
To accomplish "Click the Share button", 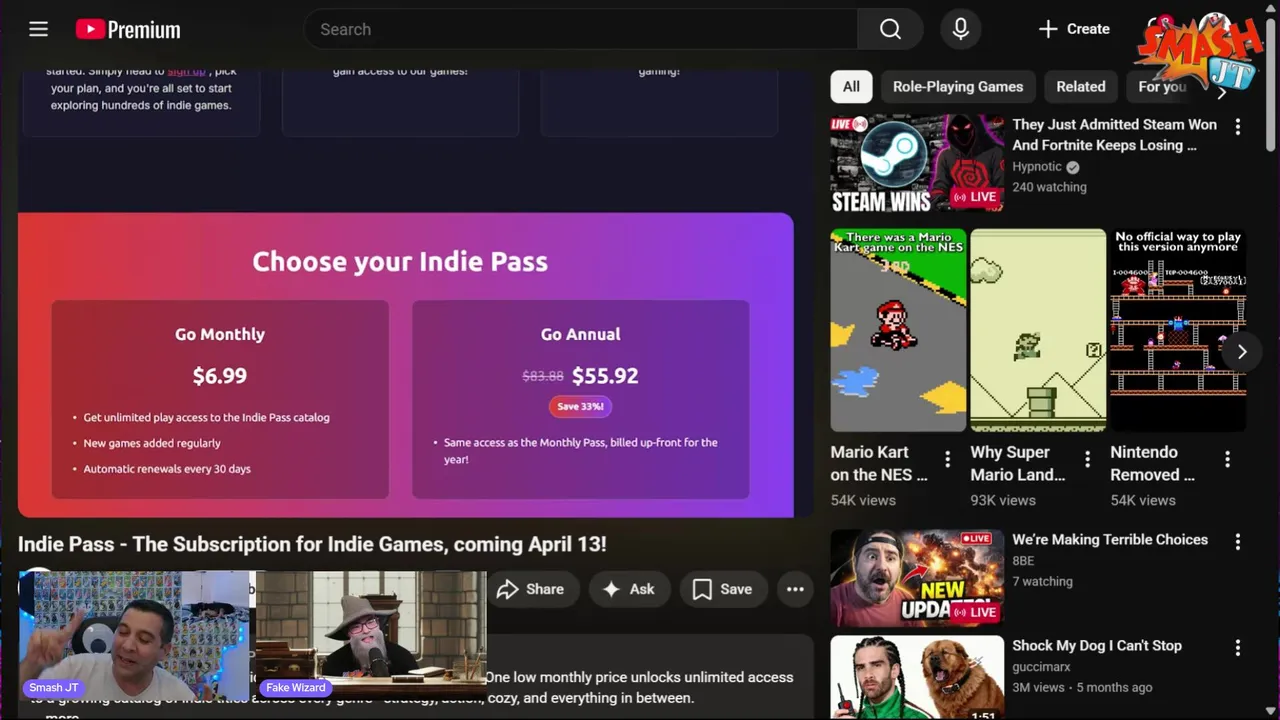I will [x=531, y=589].
